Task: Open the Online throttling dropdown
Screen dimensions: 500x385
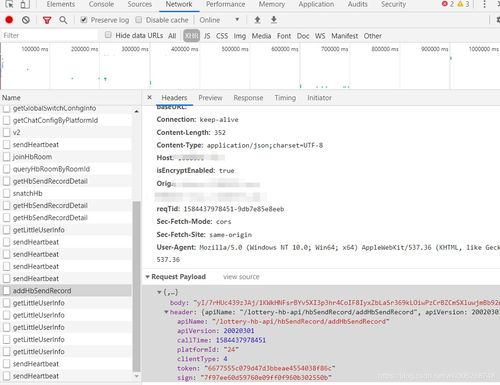Action: (219, 20)
